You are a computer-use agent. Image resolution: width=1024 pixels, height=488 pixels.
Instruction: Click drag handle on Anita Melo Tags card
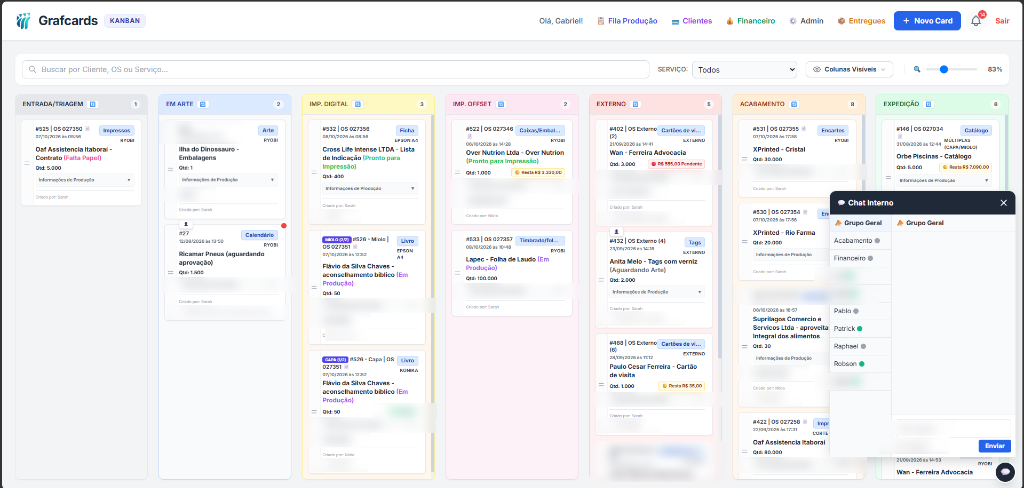click(x=601, y=279)
